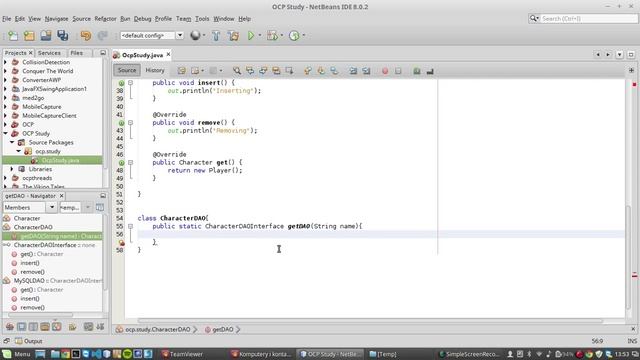Screen dimensions: 640x360
Task: Click the Uncomment icon in editor toolbar
Action: point(430,71)
